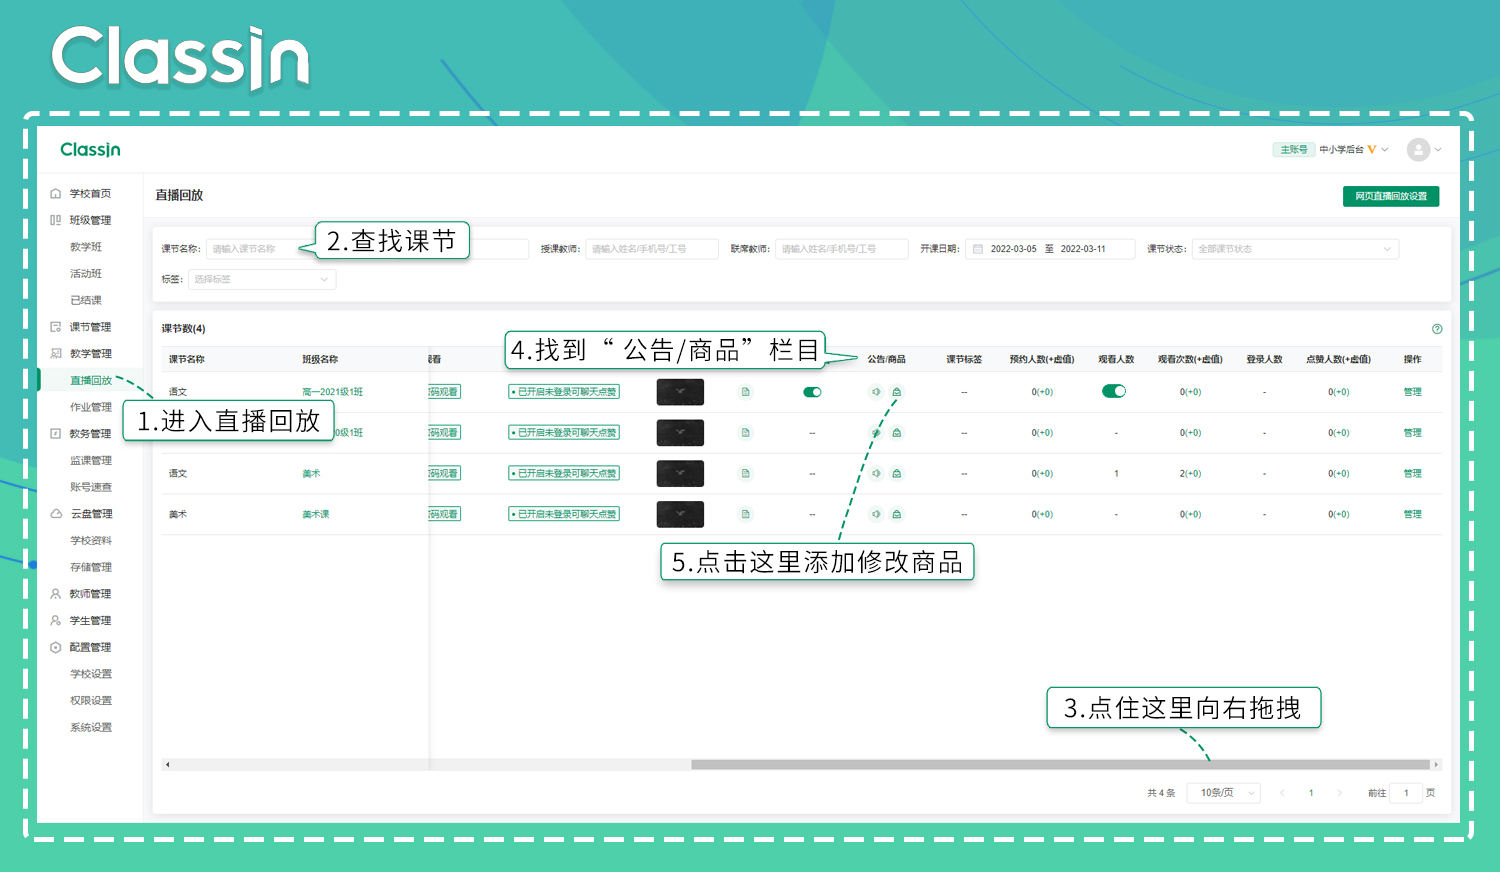Go to the previous page with the pagination arrow
1500x872 pixels.
[1282, 793]
